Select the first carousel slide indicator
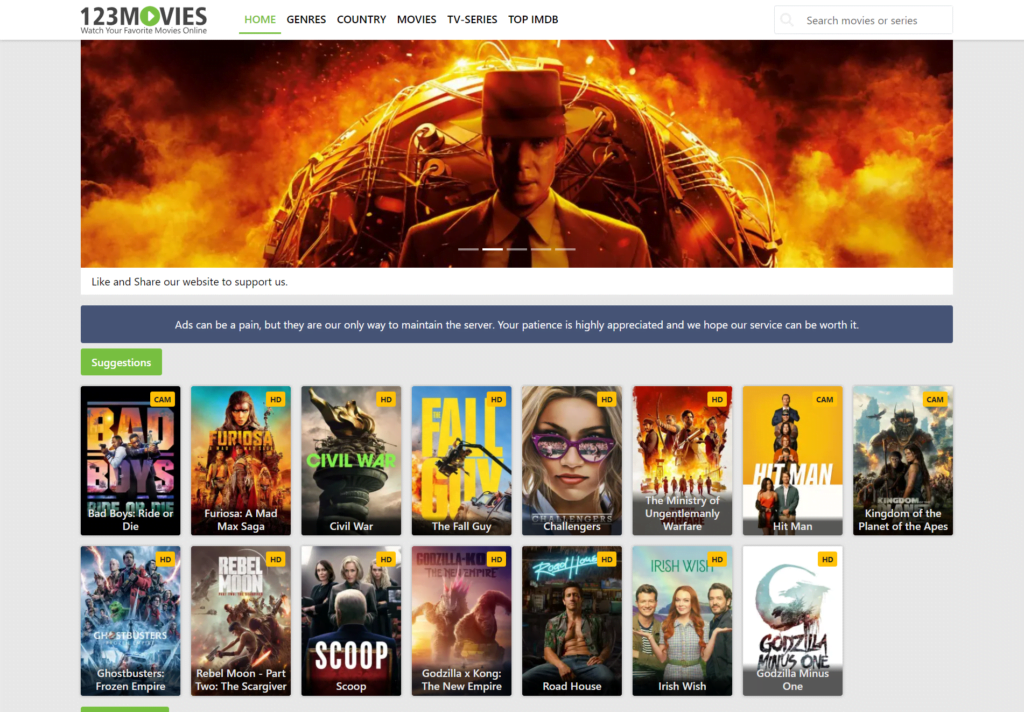 (468, 249)
